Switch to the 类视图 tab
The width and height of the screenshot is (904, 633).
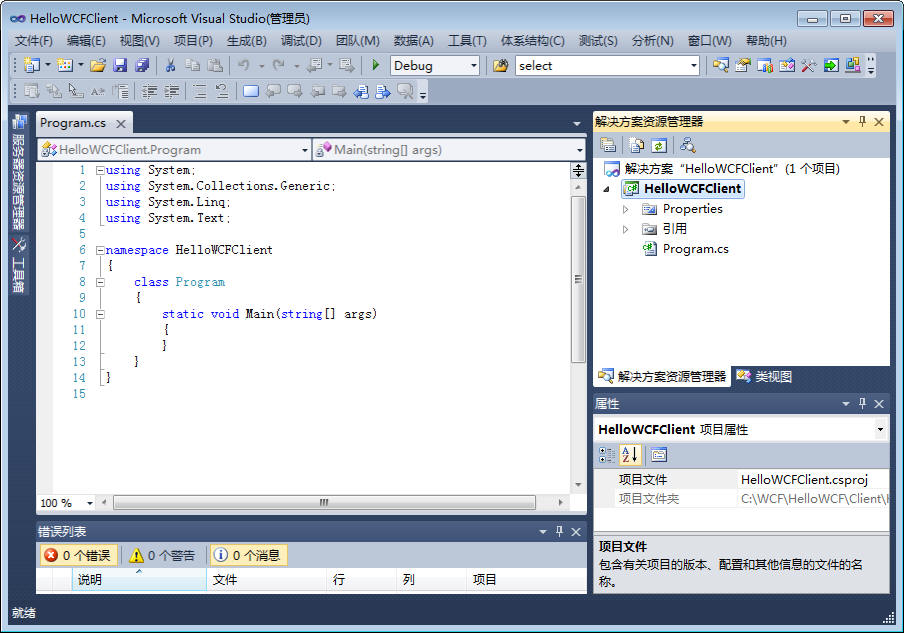coord(764,376)
